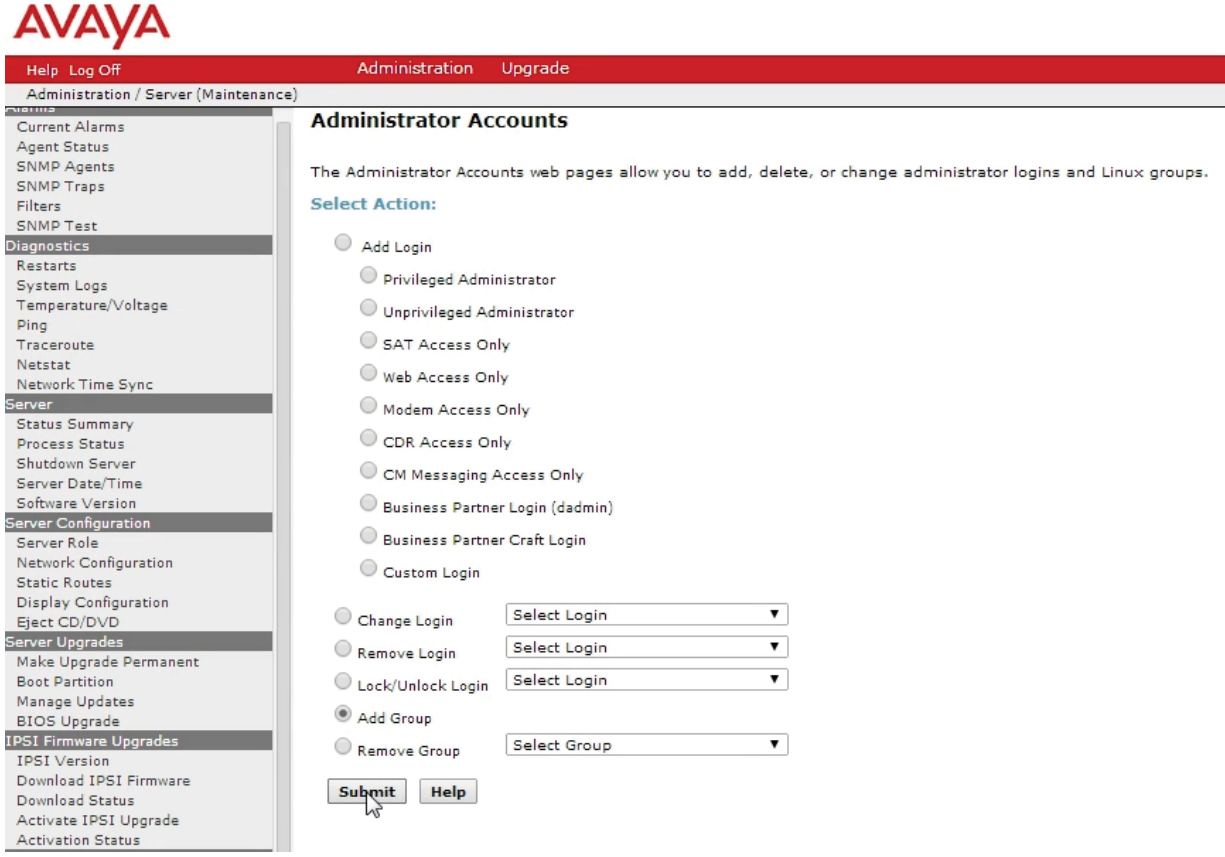The image size is (1225, 857).
Task: Open Network Time Sync
Action: (85, 385)
